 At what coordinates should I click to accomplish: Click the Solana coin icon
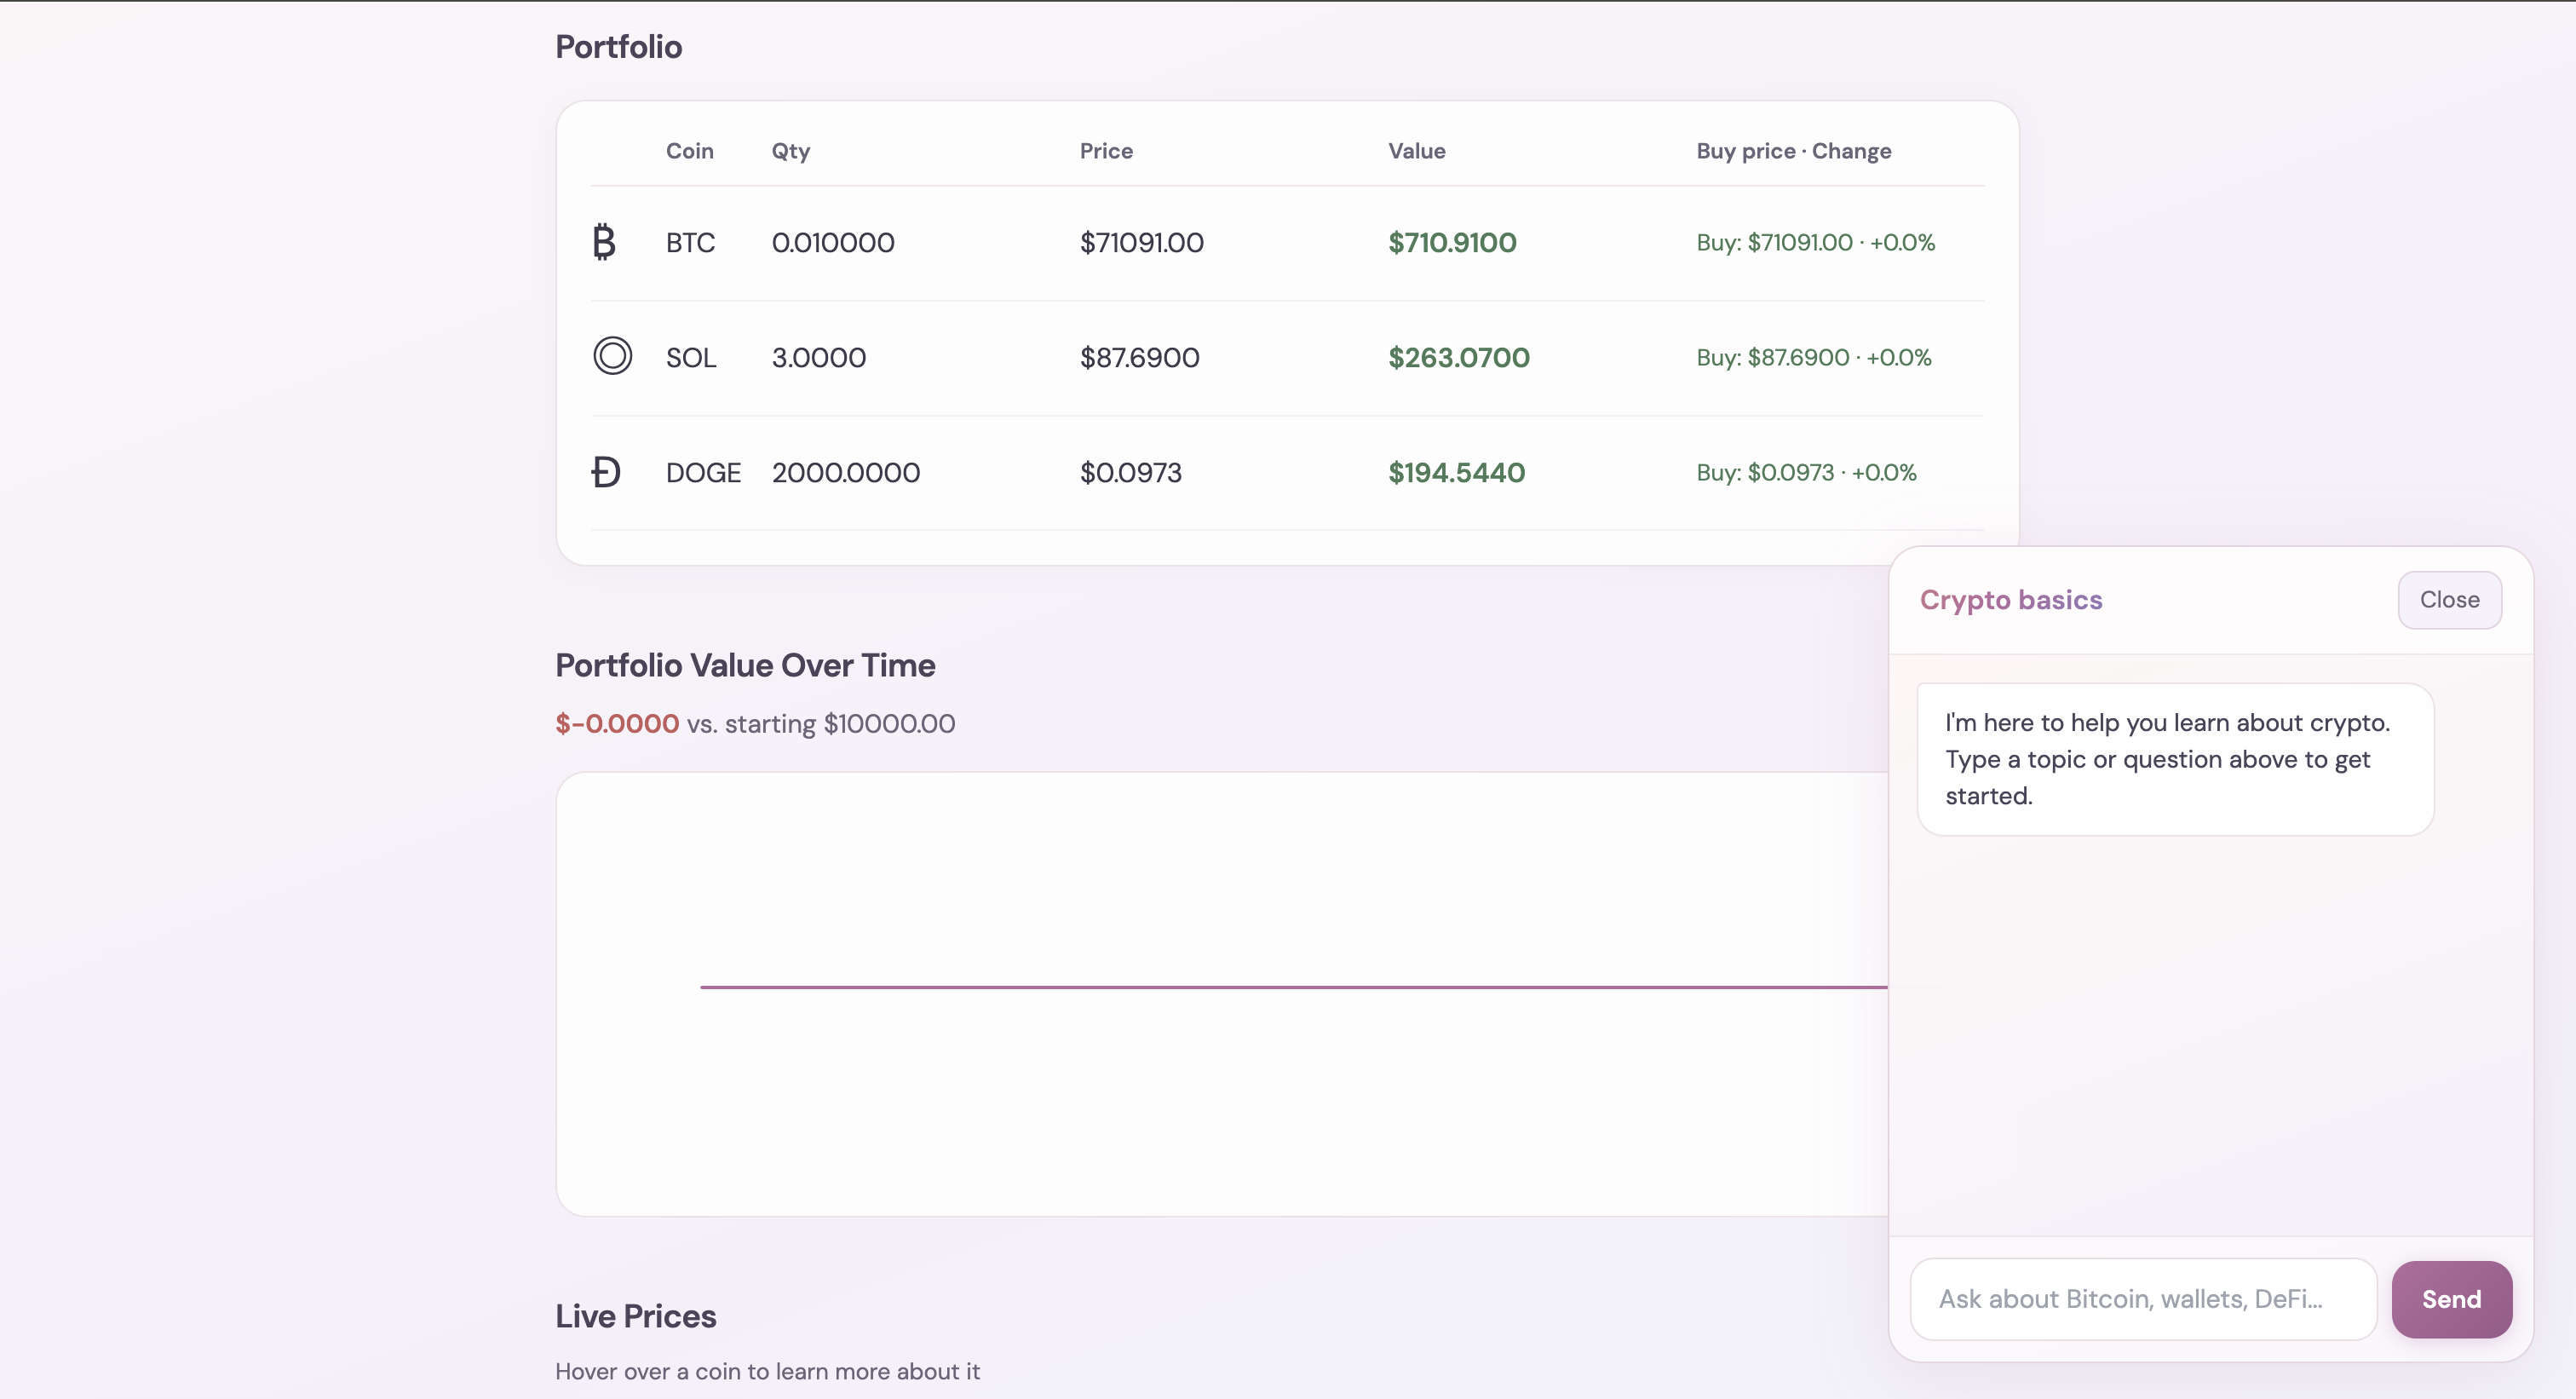(x=612, y=356)
